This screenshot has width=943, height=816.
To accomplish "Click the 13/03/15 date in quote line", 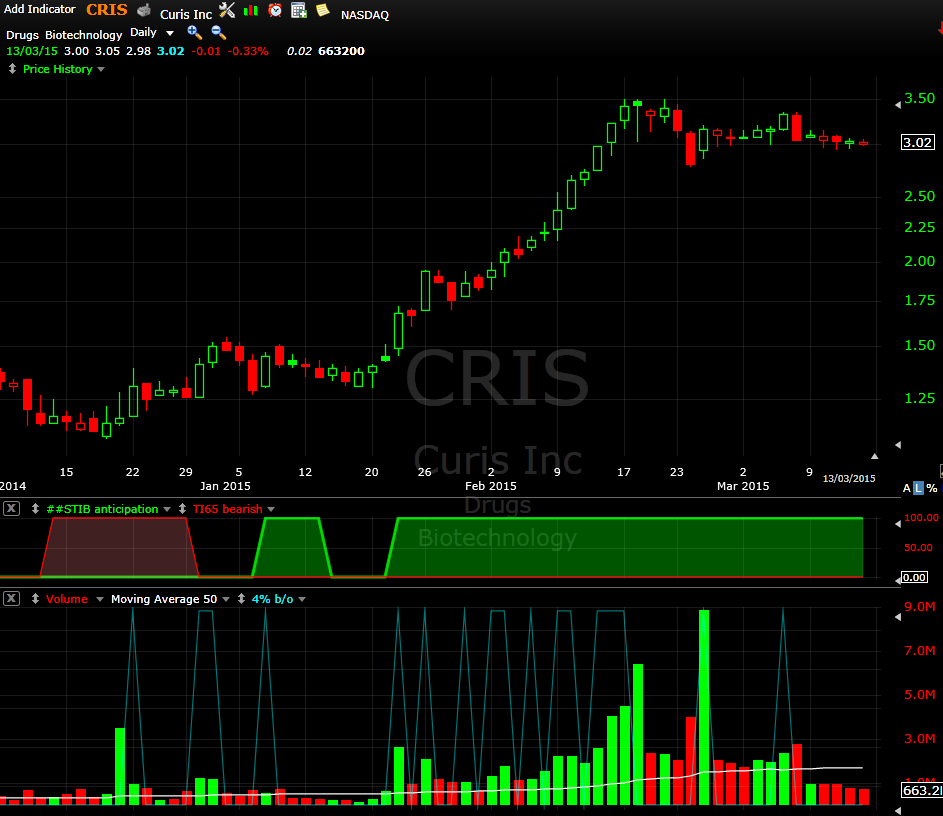I will (x=32, y=51).
